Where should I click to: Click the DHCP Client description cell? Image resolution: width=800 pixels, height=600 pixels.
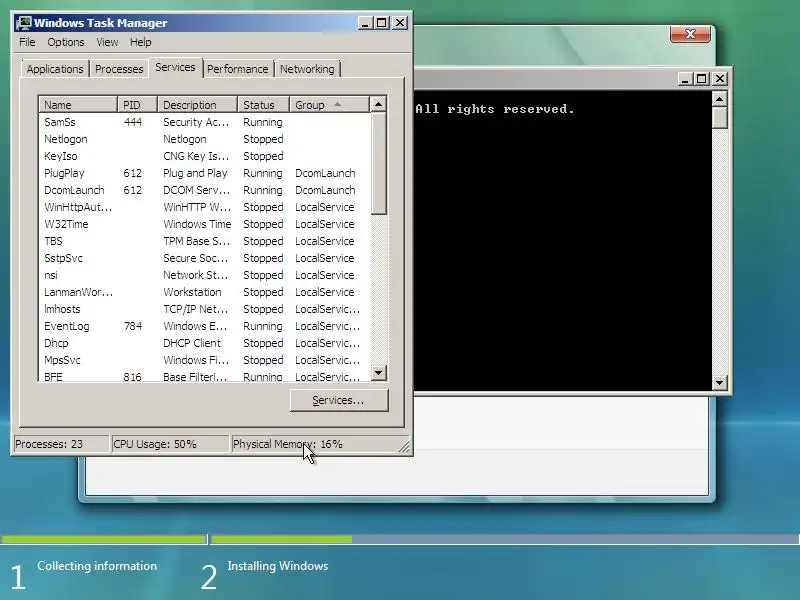point(192,343)
